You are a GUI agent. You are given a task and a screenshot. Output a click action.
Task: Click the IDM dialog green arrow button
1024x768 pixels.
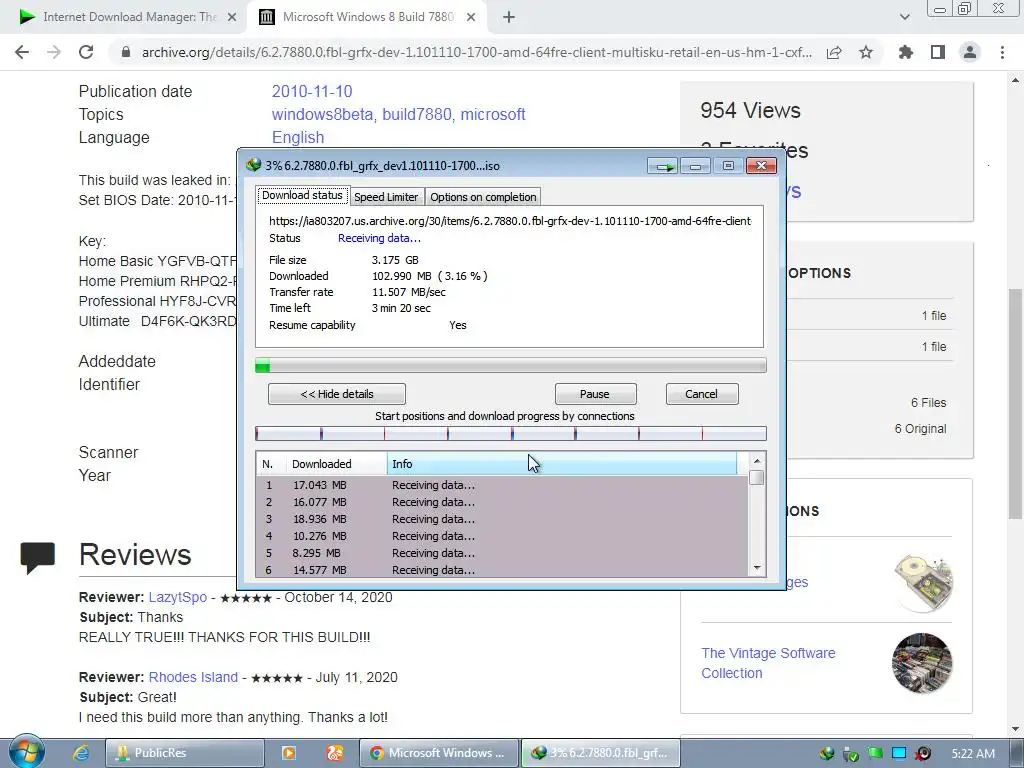pos(664,166)
